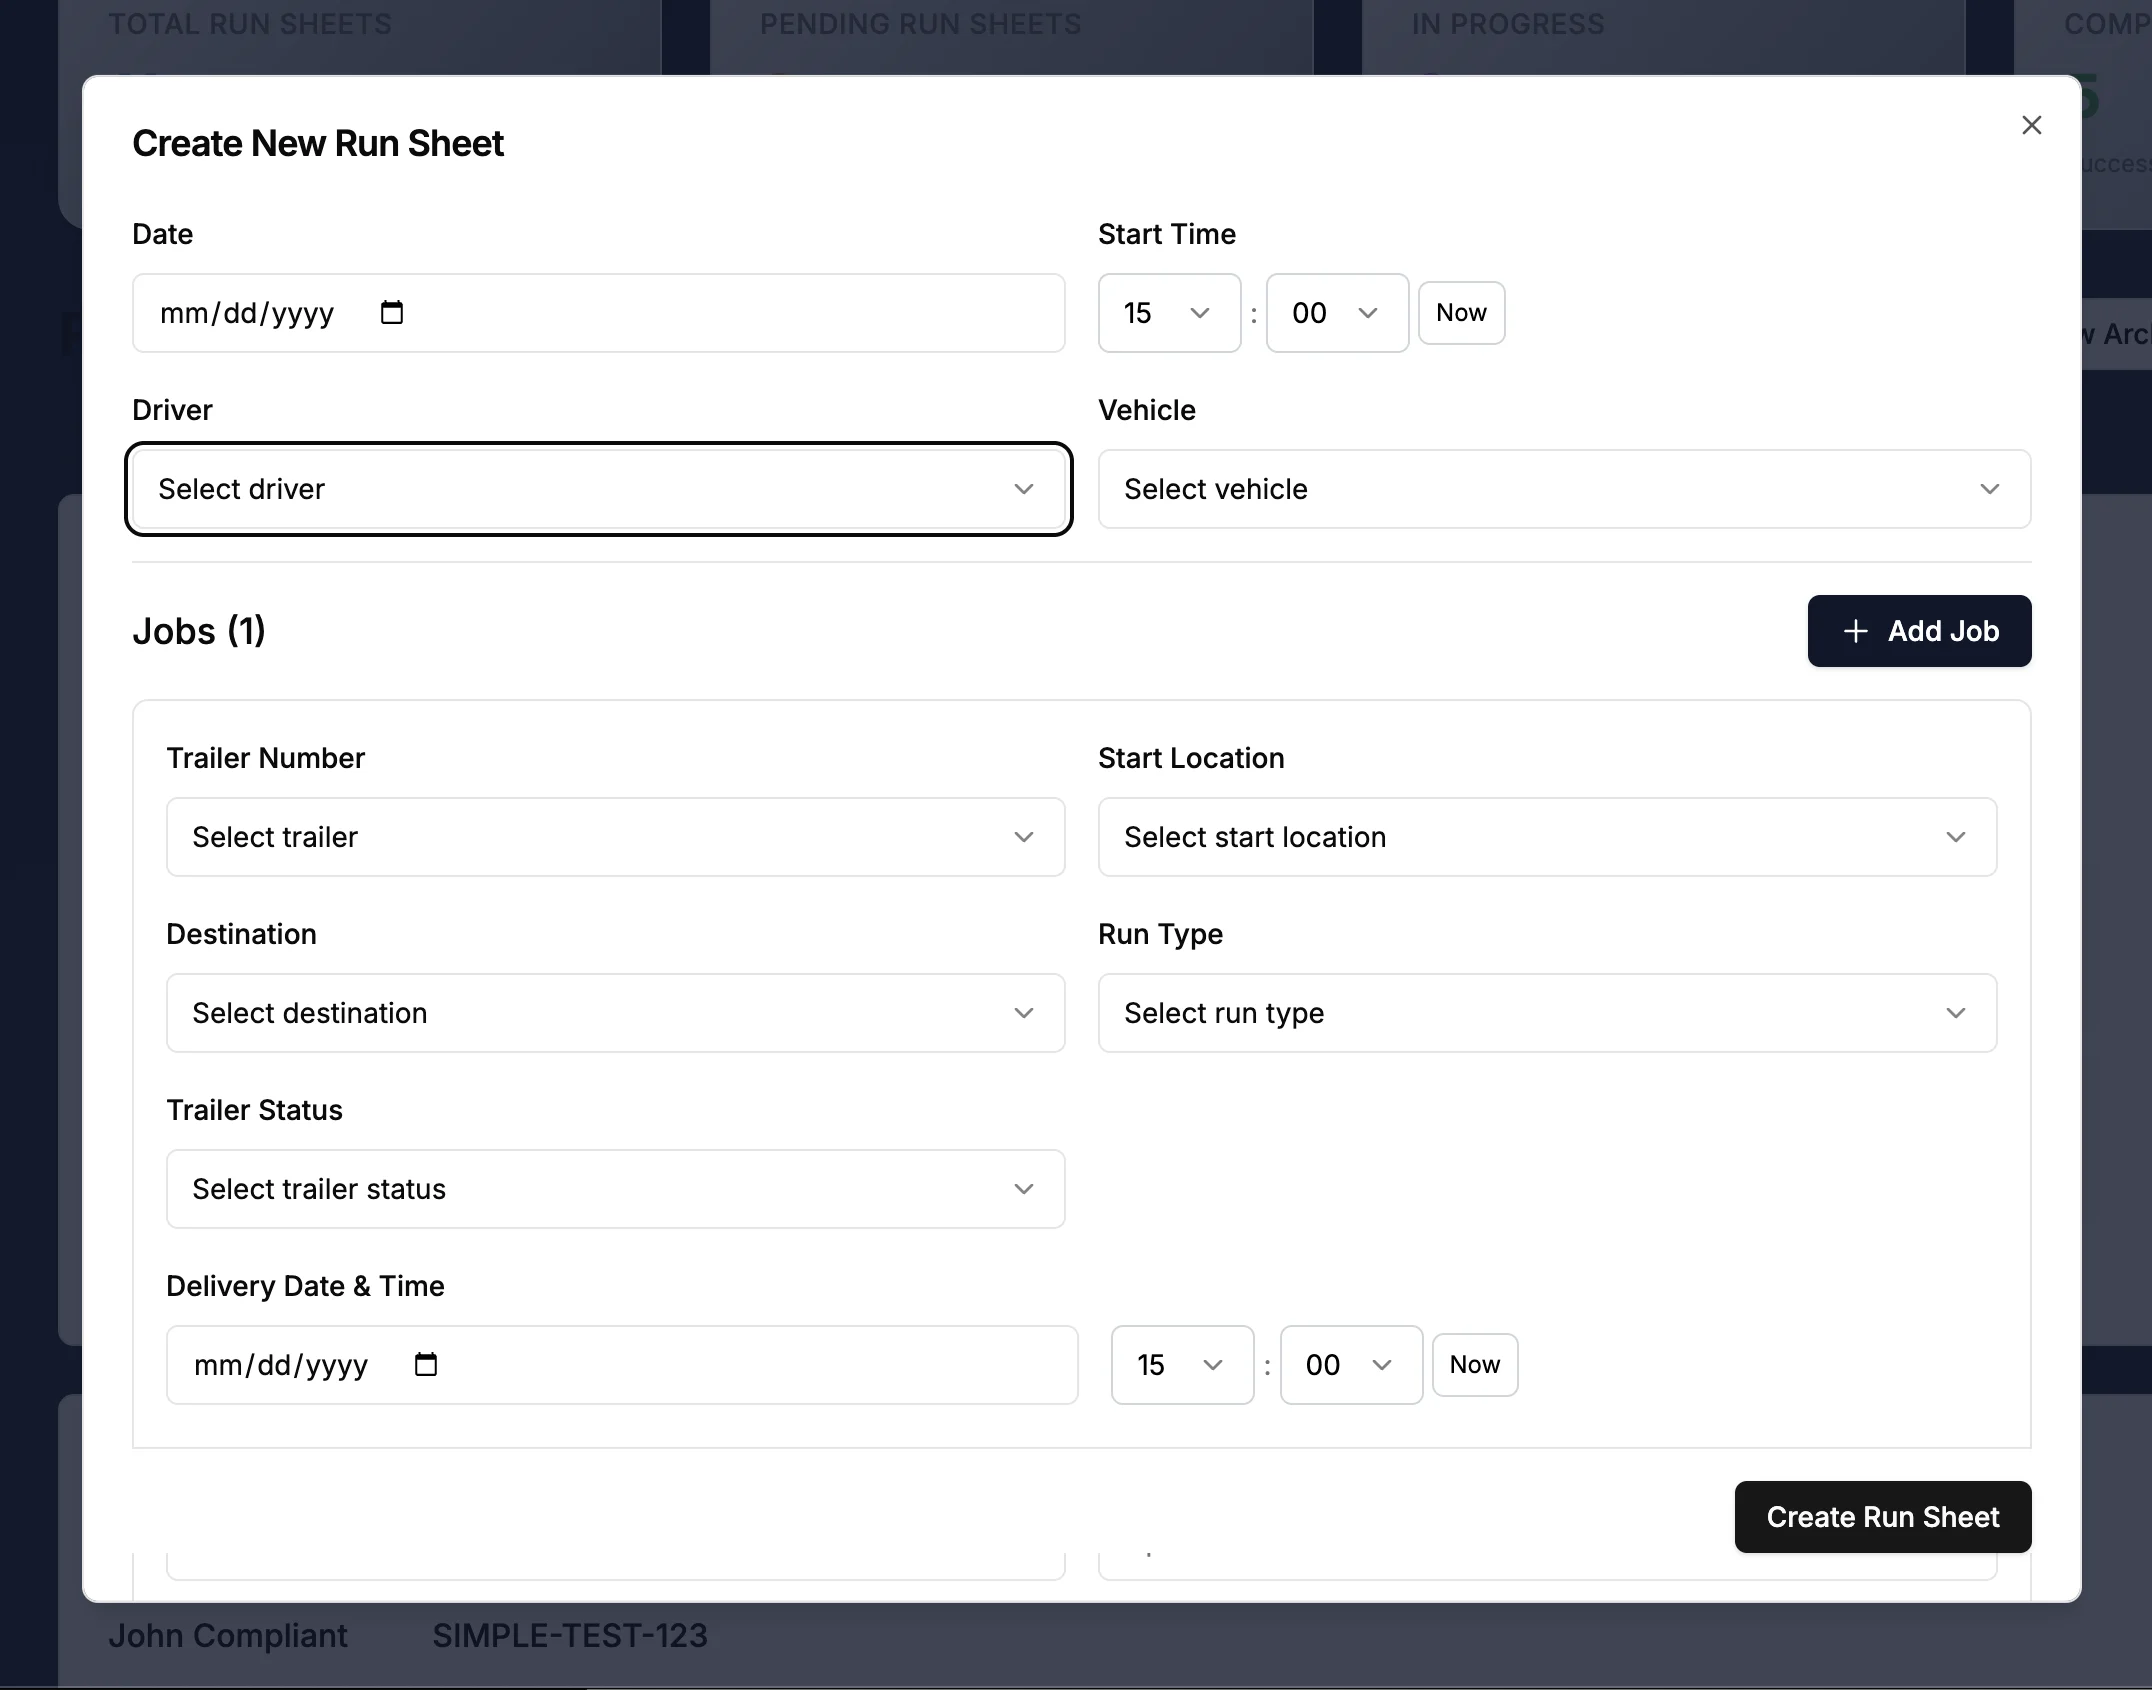Click SIMPLE-TEST-123 text in background

tap(570, 1636)
